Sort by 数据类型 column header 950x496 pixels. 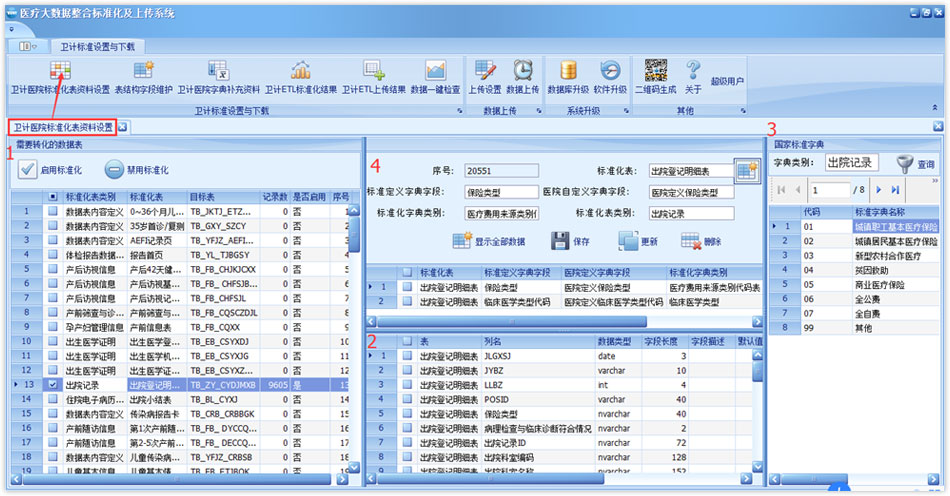click(617, 342)
